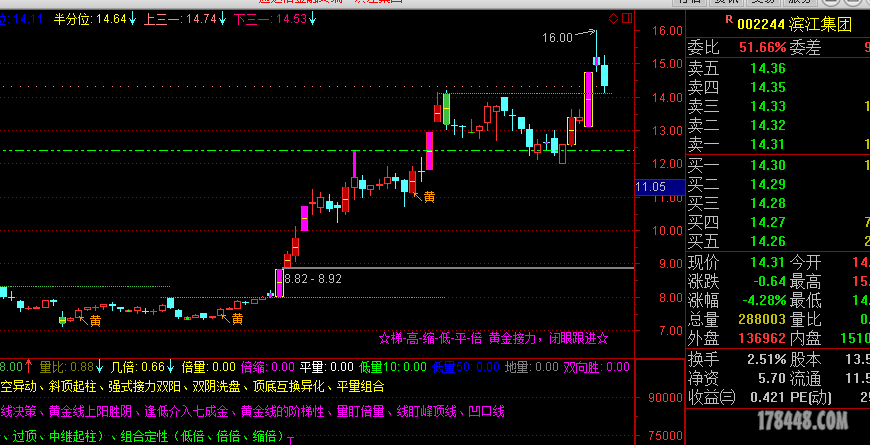Select the 卖四 14.35 ask row
Screen dimensions: 870x445
[777, 87]
